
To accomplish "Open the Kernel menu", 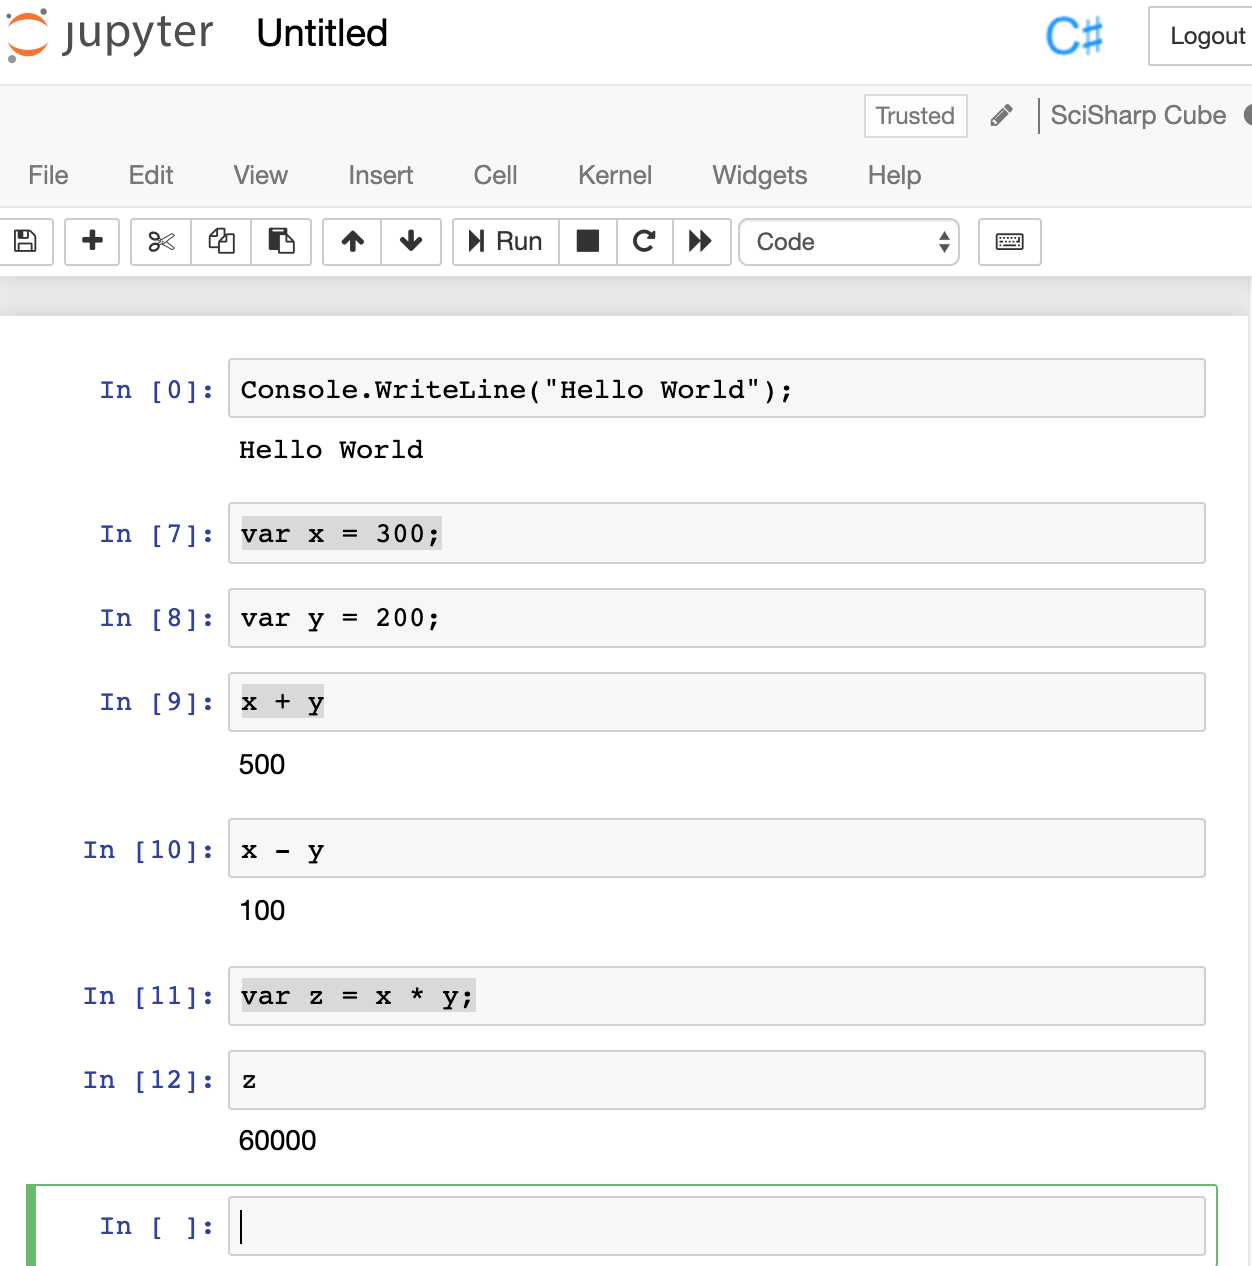I will point(614,175).
